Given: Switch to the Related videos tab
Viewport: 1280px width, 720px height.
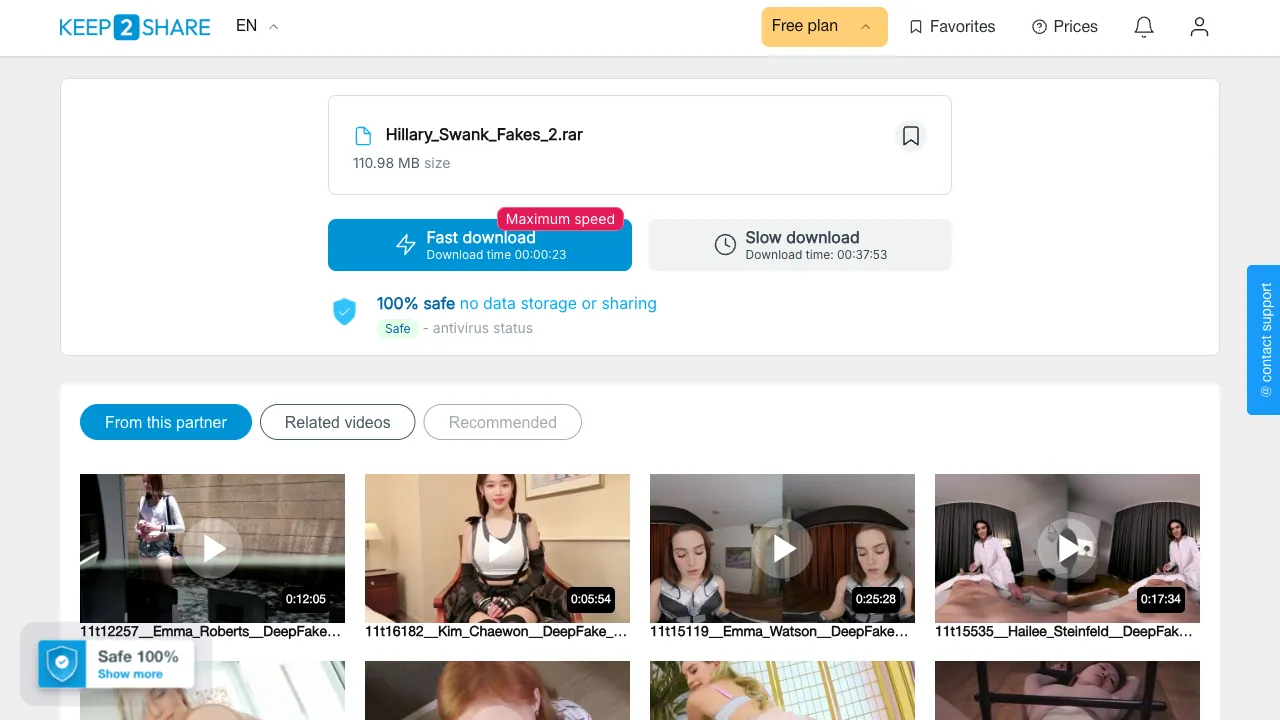Looking at the screenshot, I should (338, 422).
